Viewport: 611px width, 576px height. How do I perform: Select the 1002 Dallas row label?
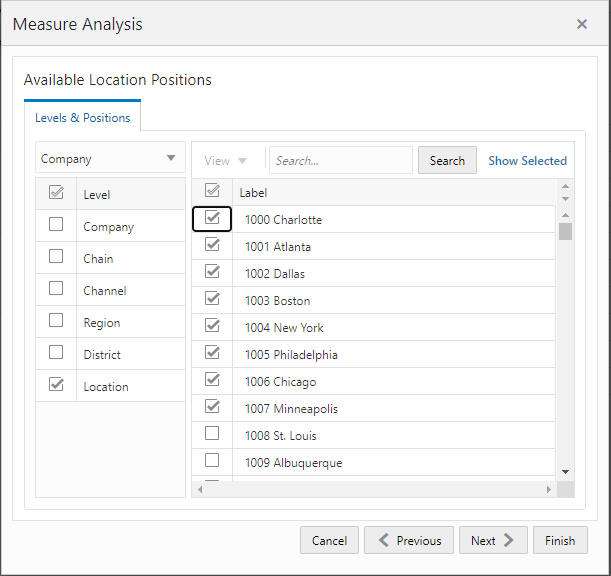pos(275,274)
